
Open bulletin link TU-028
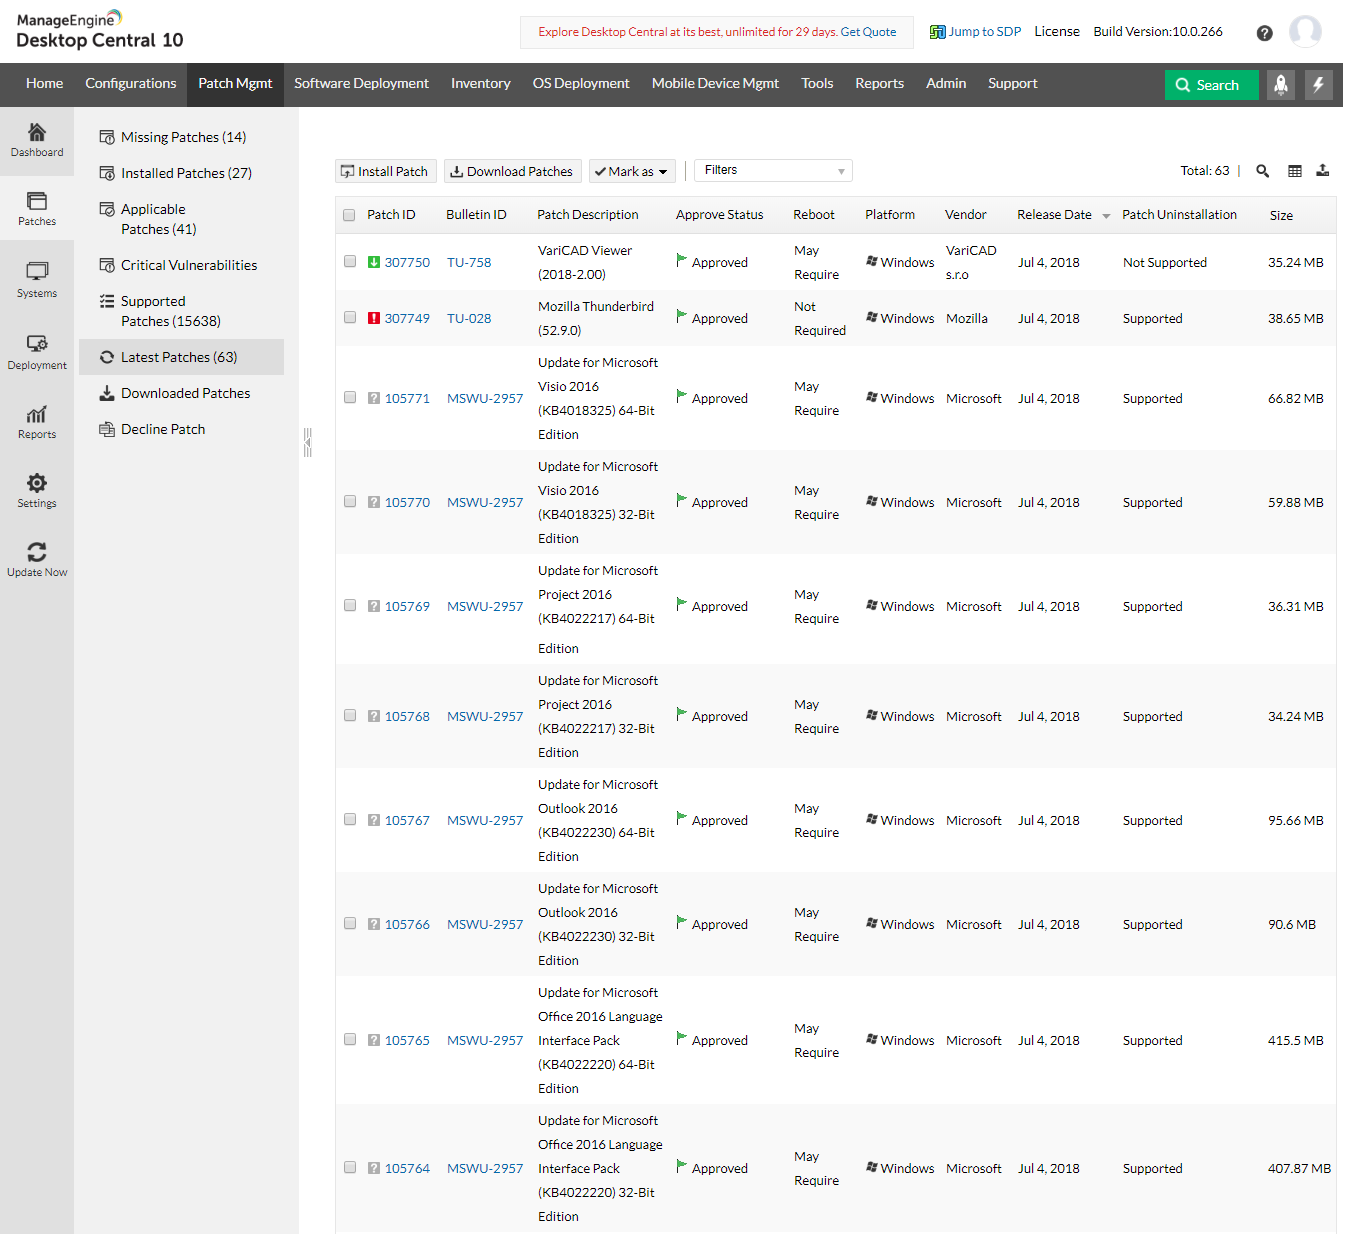click(469, 319)
